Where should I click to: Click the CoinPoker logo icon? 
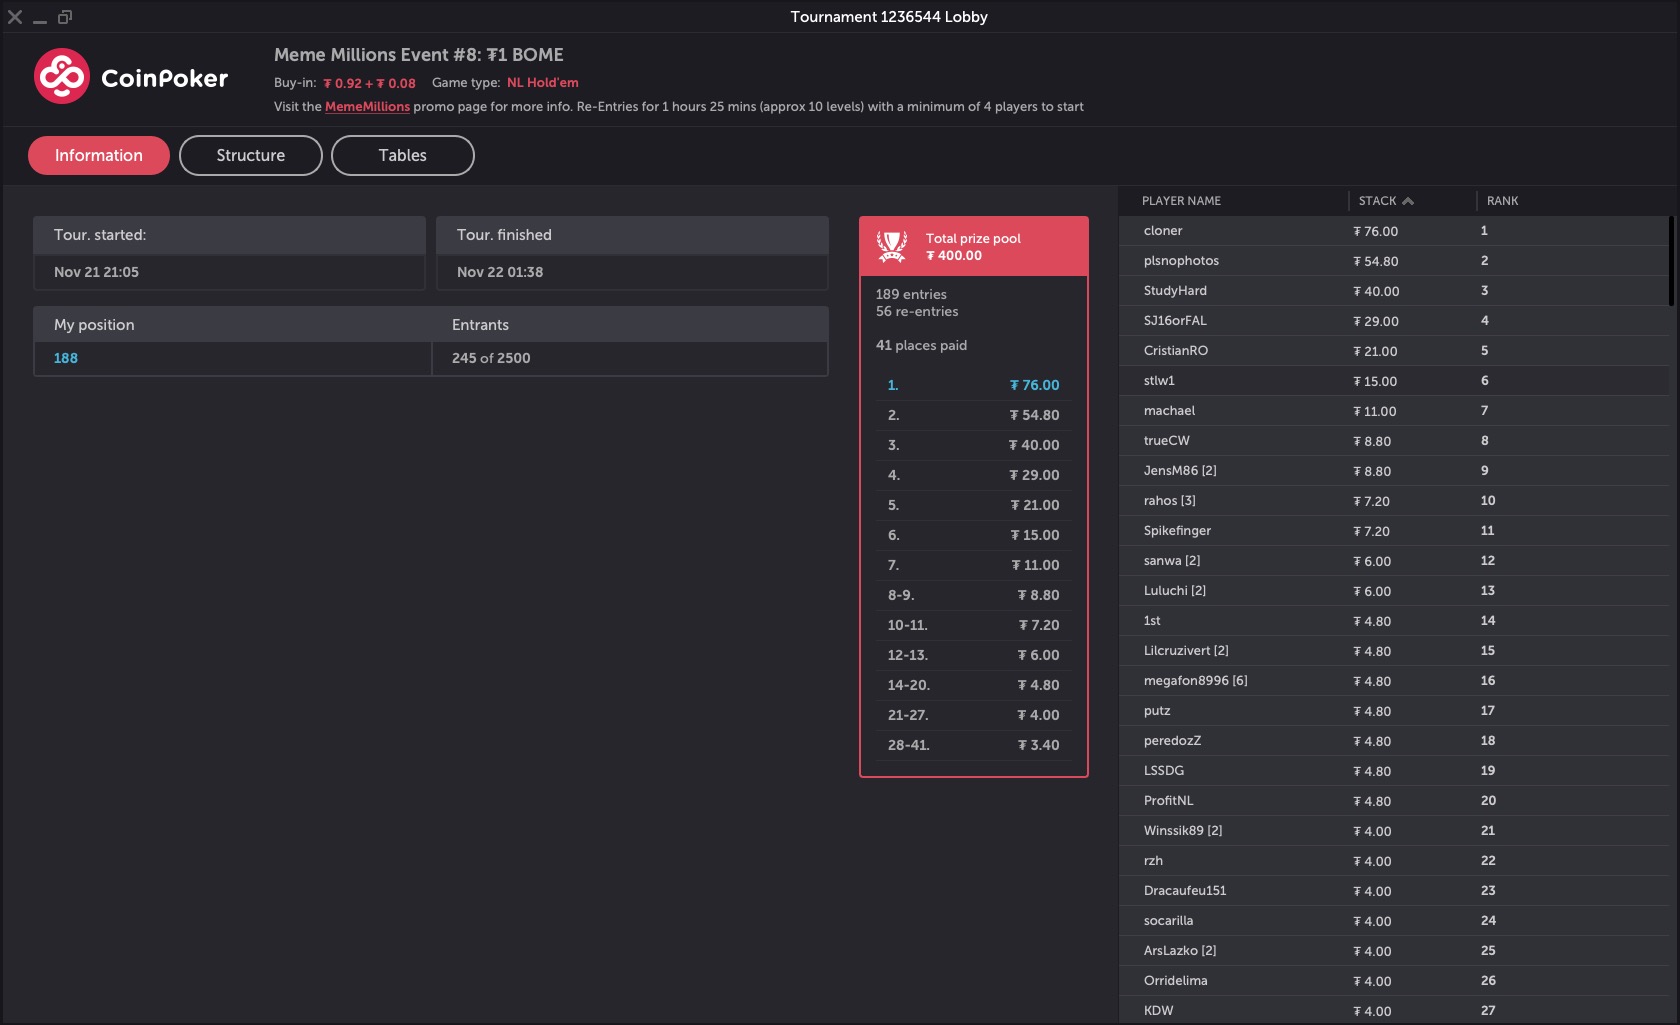click(x=62, y=77)
